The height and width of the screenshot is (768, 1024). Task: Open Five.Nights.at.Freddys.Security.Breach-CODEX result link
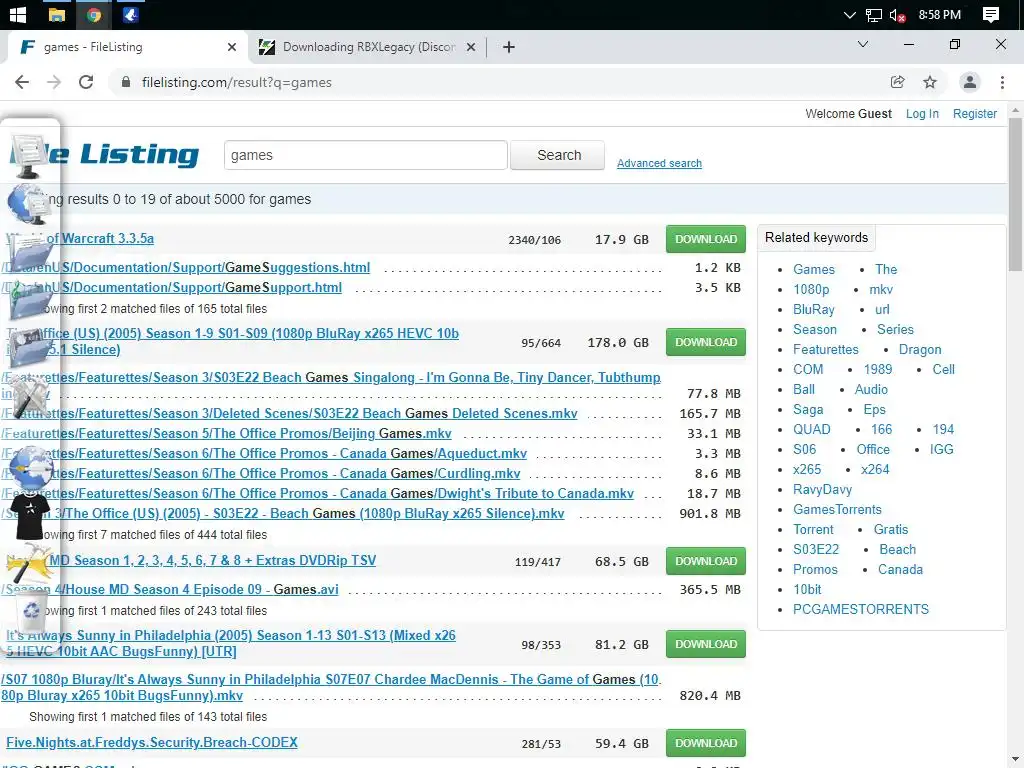[152, 743]
